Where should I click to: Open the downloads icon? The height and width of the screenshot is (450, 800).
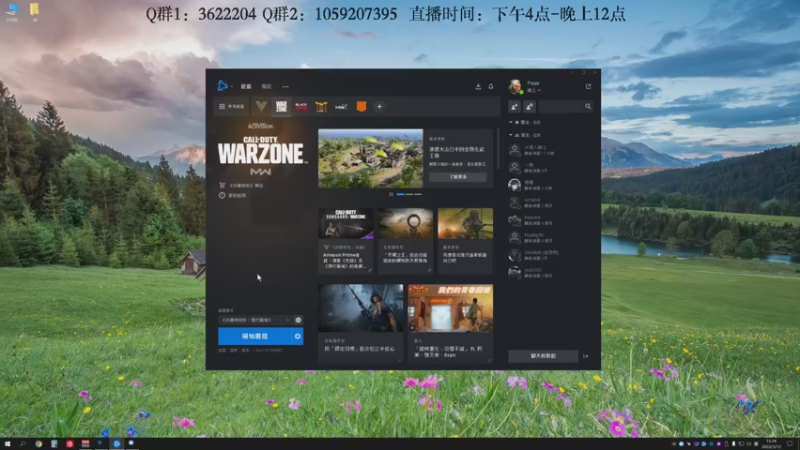[478, 87]
